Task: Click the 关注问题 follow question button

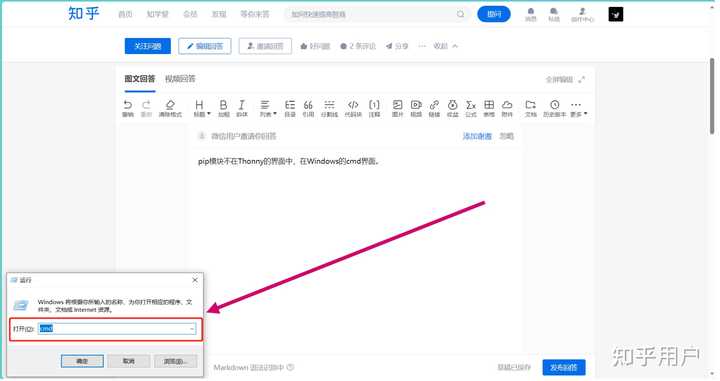Action: 147,46
